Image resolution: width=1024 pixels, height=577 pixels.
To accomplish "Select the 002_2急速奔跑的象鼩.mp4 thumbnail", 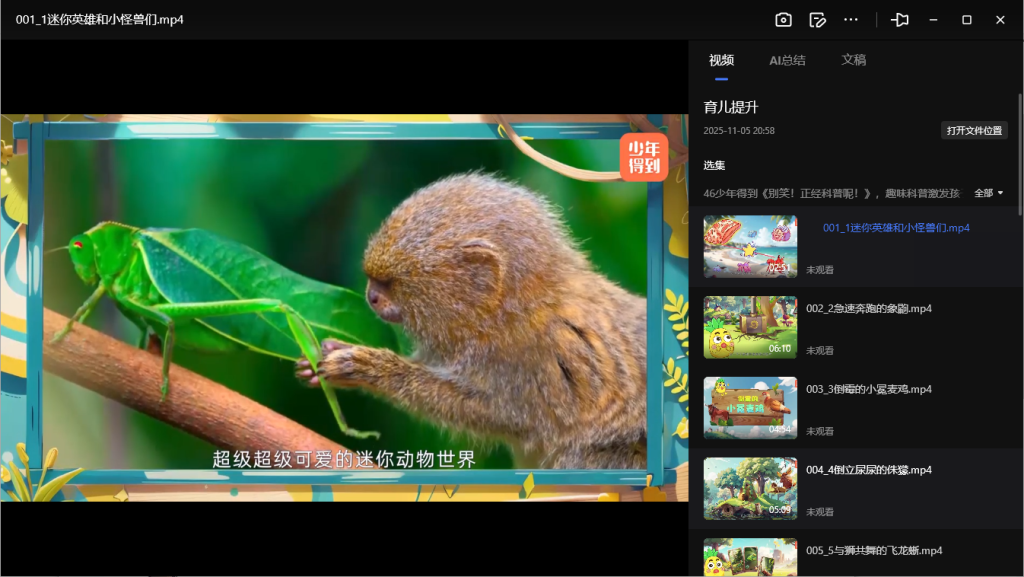I will (x=750, y=327).
